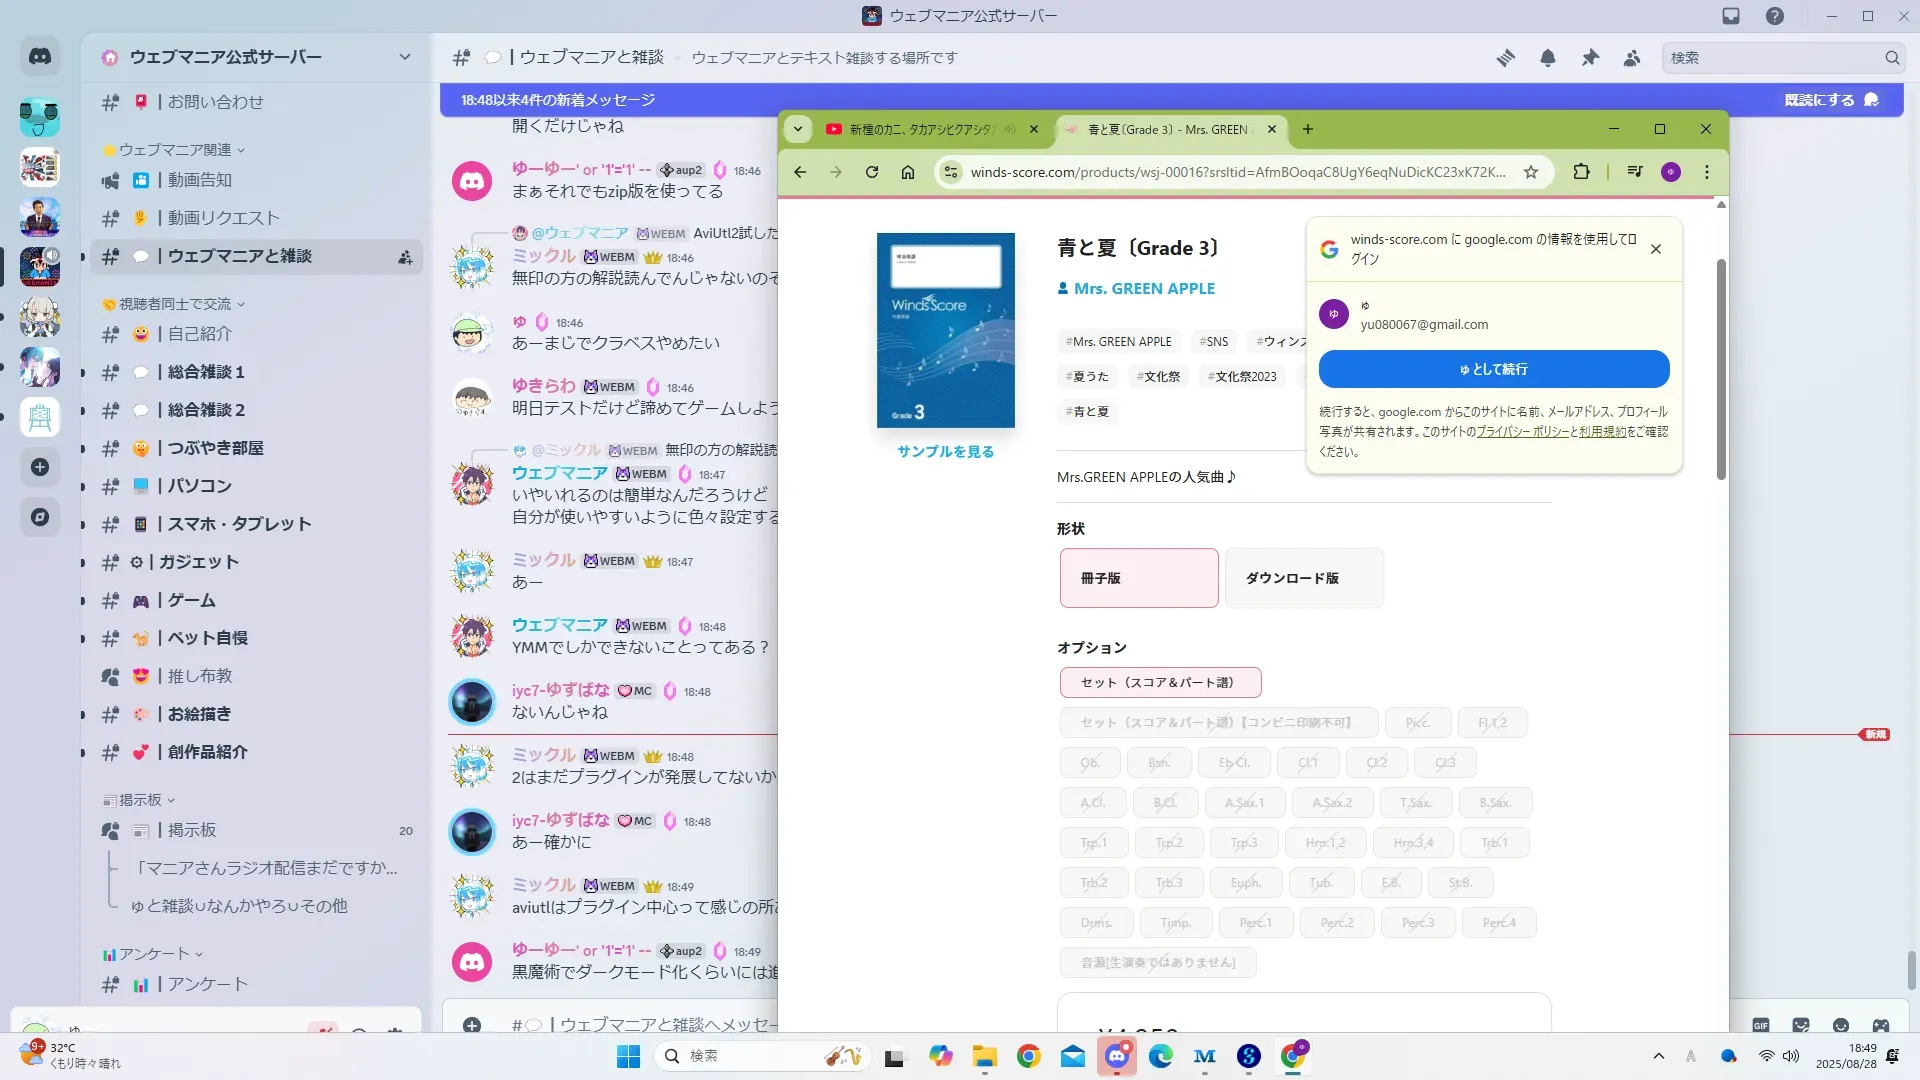Select the 冊子版 format option
Image resolution: width=1920 pixels, height=1080 pixels.
coord(1138,578)
